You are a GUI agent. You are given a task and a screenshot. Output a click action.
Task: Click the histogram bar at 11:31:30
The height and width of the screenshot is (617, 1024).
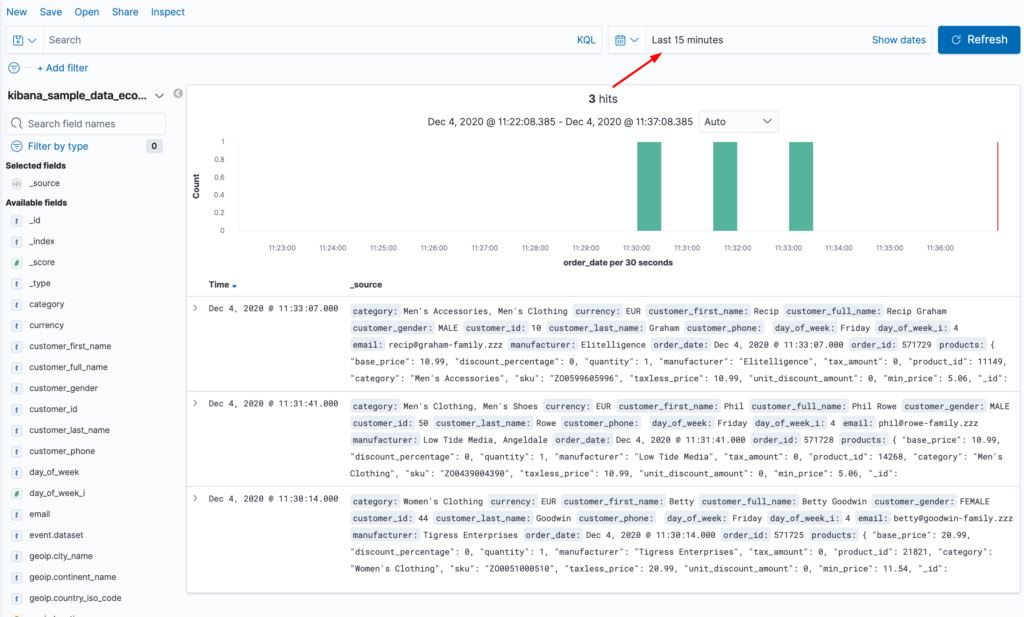click(x=725, y=187)
